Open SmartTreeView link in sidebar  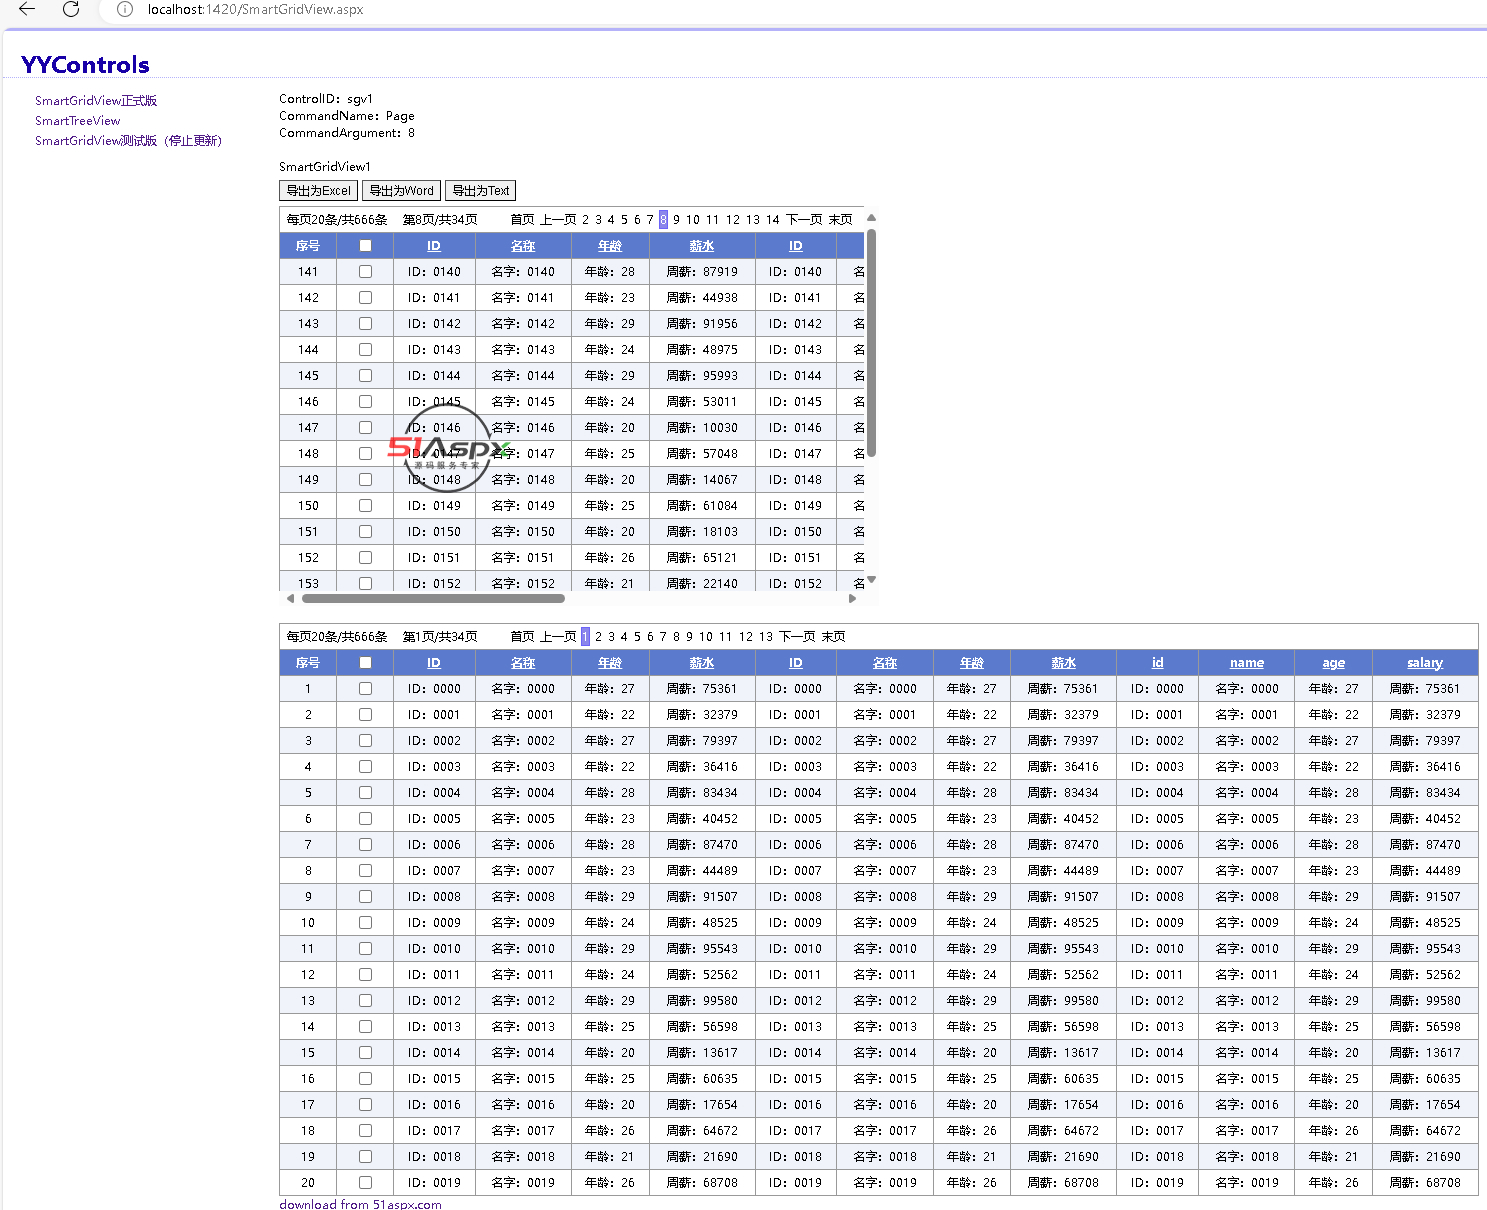[78, 121]
